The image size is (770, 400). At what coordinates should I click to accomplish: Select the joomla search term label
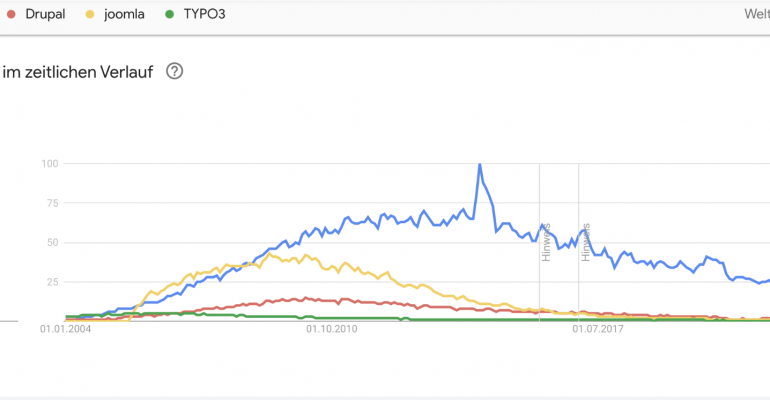click(x=124, y=14)
